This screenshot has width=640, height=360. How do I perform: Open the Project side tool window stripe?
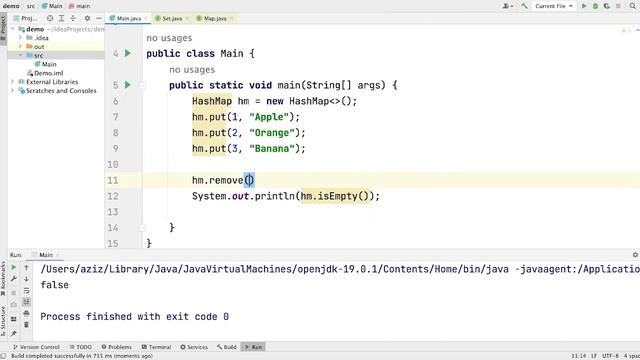click(x=3, y=28)
